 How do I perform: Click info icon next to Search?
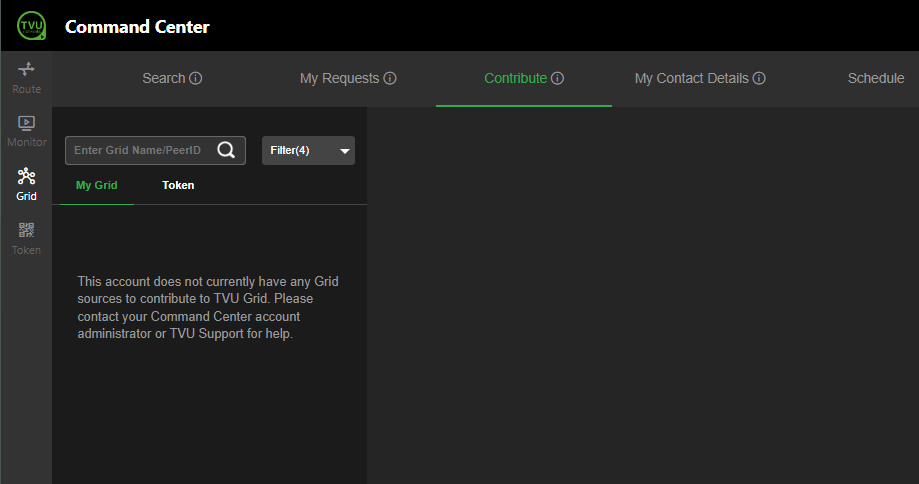[196, 79]
